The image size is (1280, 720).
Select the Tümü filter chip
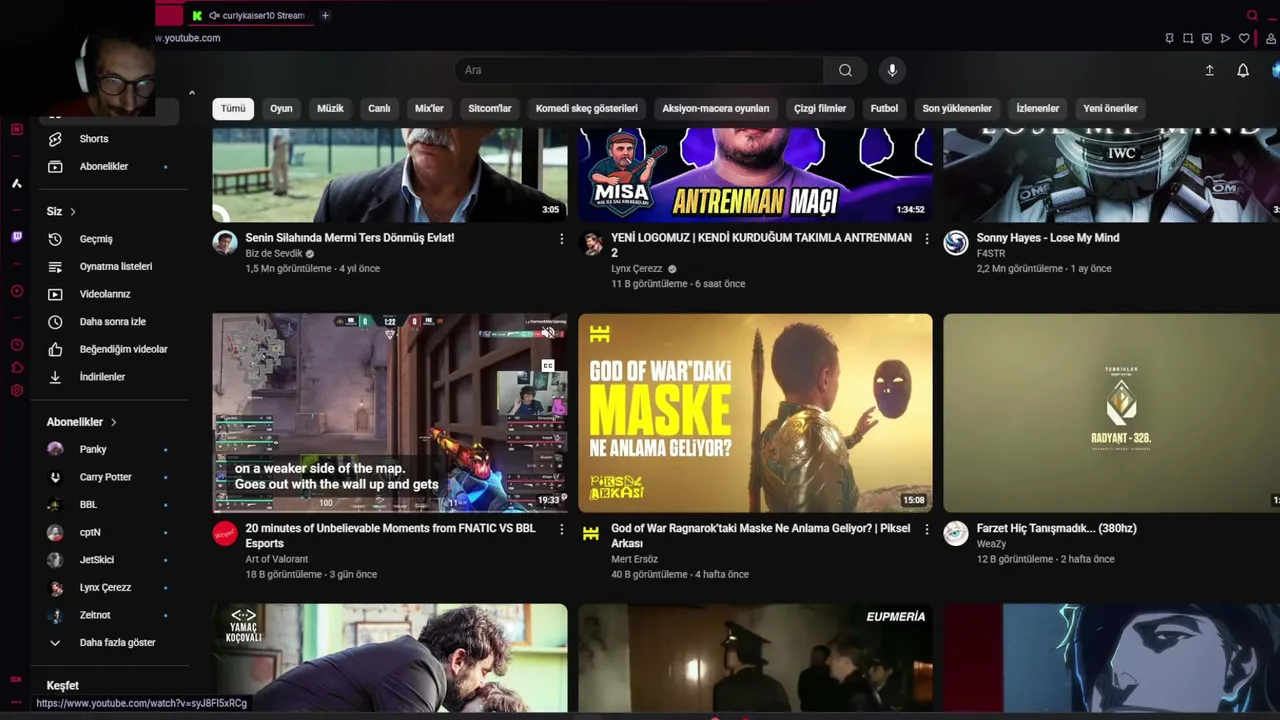233,108
